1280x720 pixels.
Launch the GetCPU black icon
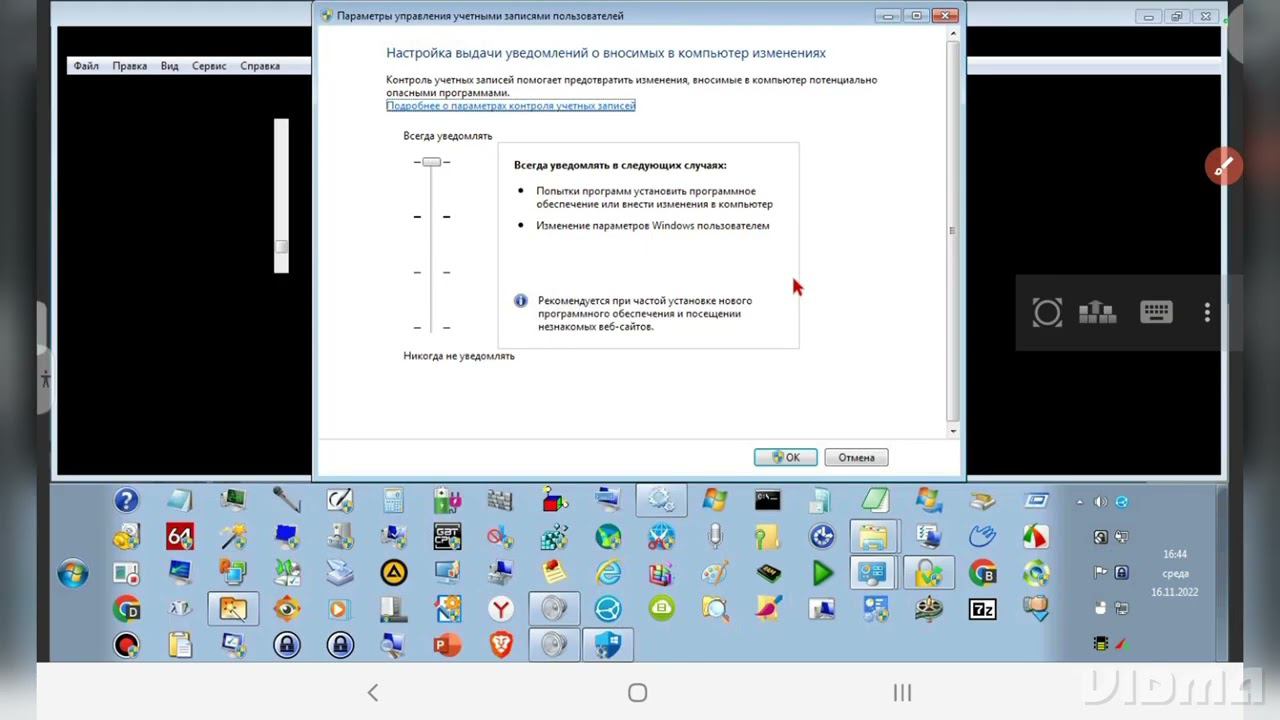tap(447, 537)
